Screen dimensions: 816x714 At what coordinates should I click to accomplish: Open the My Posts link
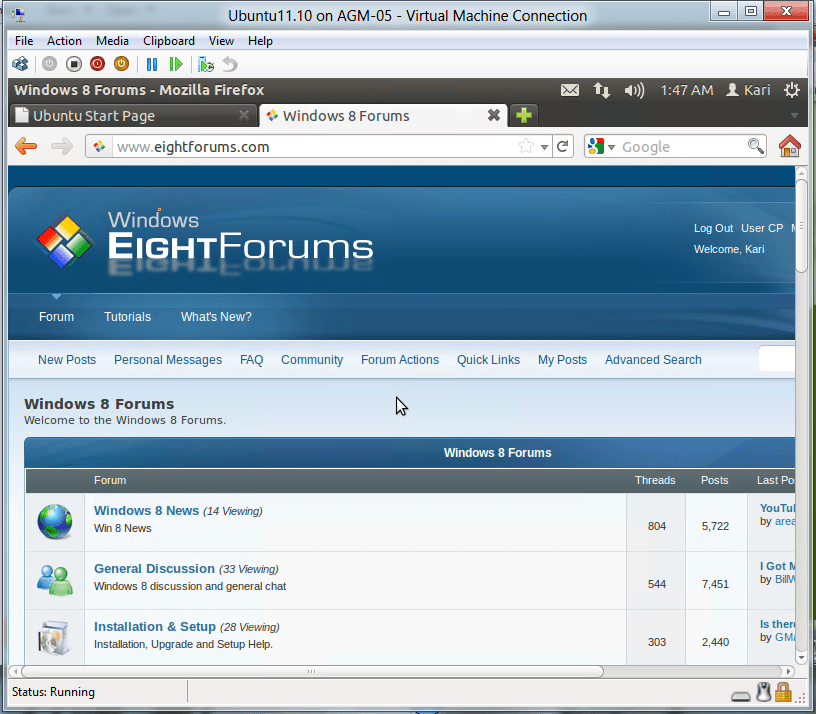563,360
